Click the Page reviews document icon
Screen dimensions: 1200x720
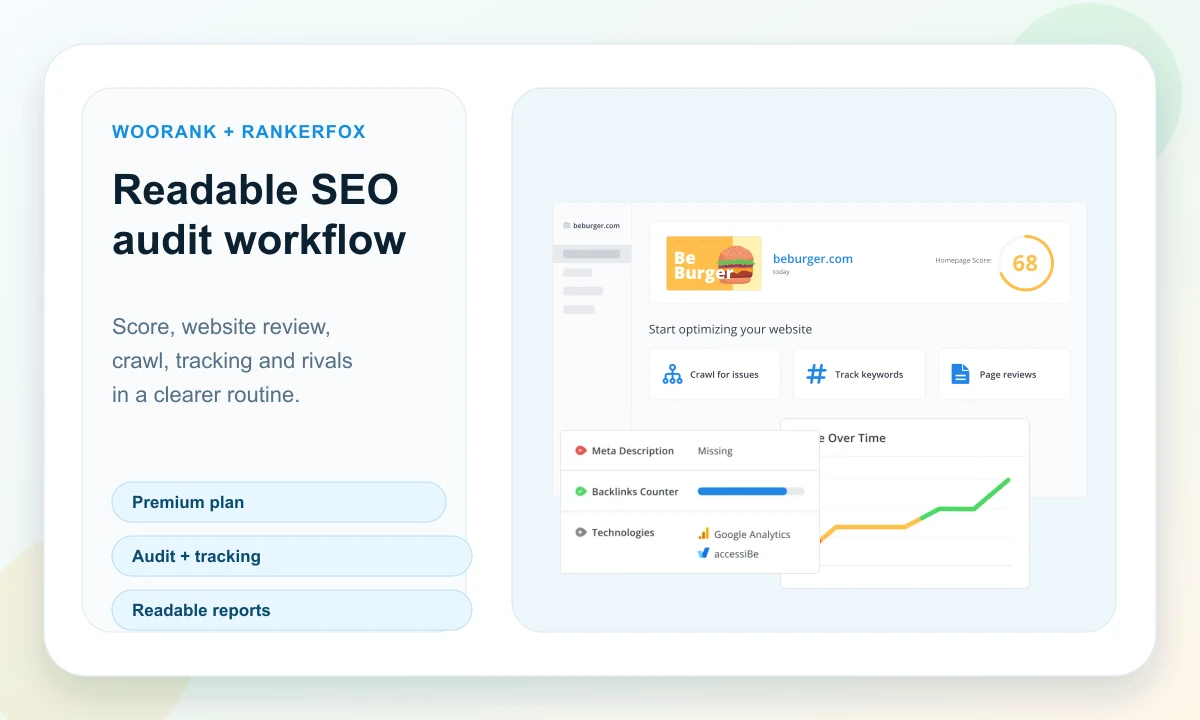tap(960, 374)
